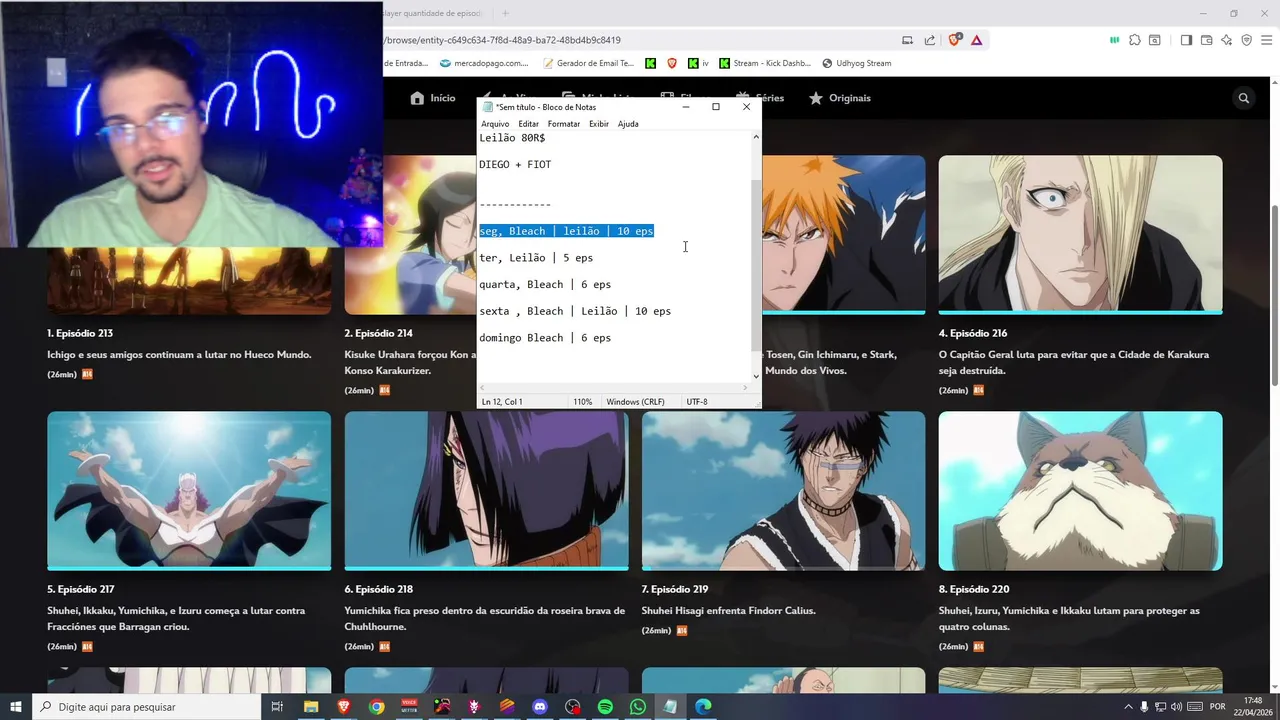This screenshot has height=720, width=1280.
Task: Open the site search magnifier icon
Action: tap(1244, 98)
